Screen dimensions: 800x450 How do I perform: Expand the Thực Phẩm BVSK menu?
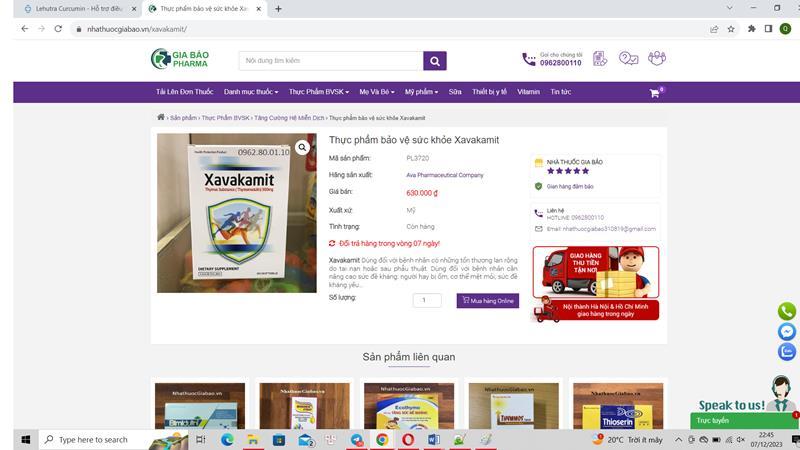click(318, 92)
